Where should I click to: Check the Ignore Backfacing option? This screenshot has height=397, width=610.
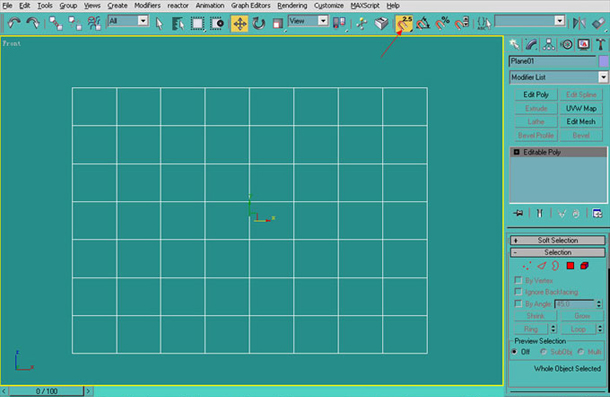(518, 292)
